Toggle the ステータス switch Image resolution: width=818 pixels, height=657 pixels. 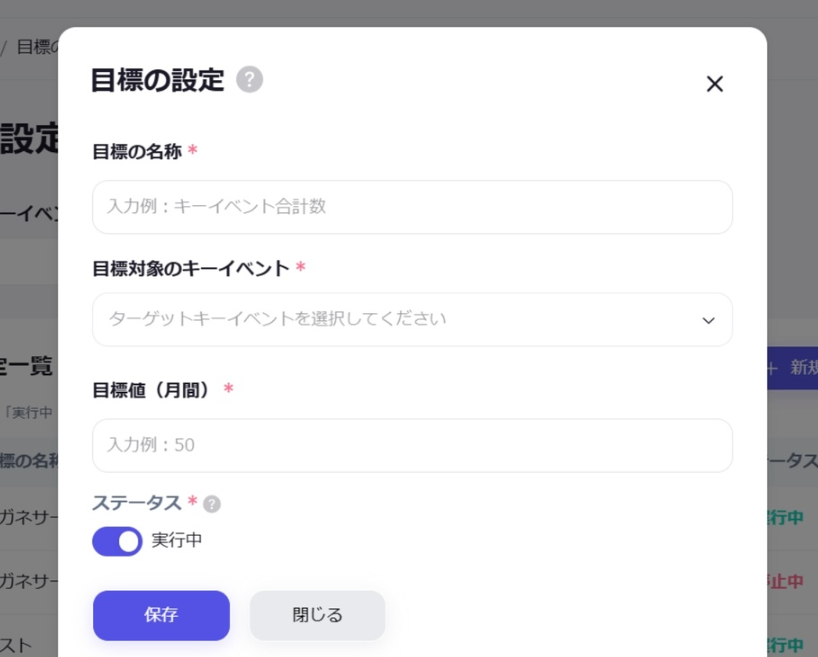coord(117,541)
